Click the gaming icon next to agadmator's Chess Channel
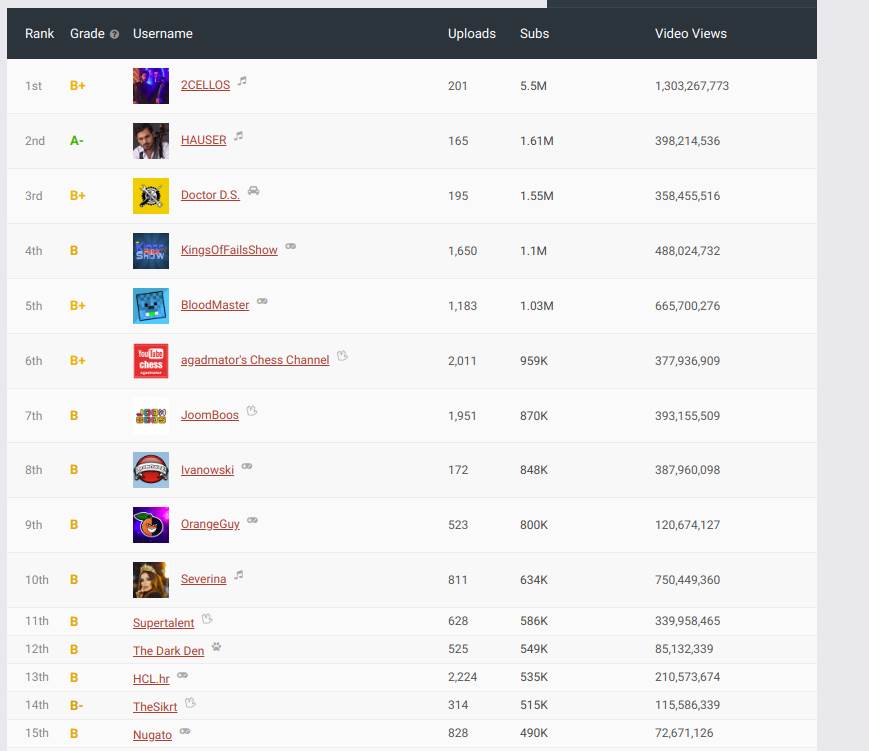 click(341, 355)
